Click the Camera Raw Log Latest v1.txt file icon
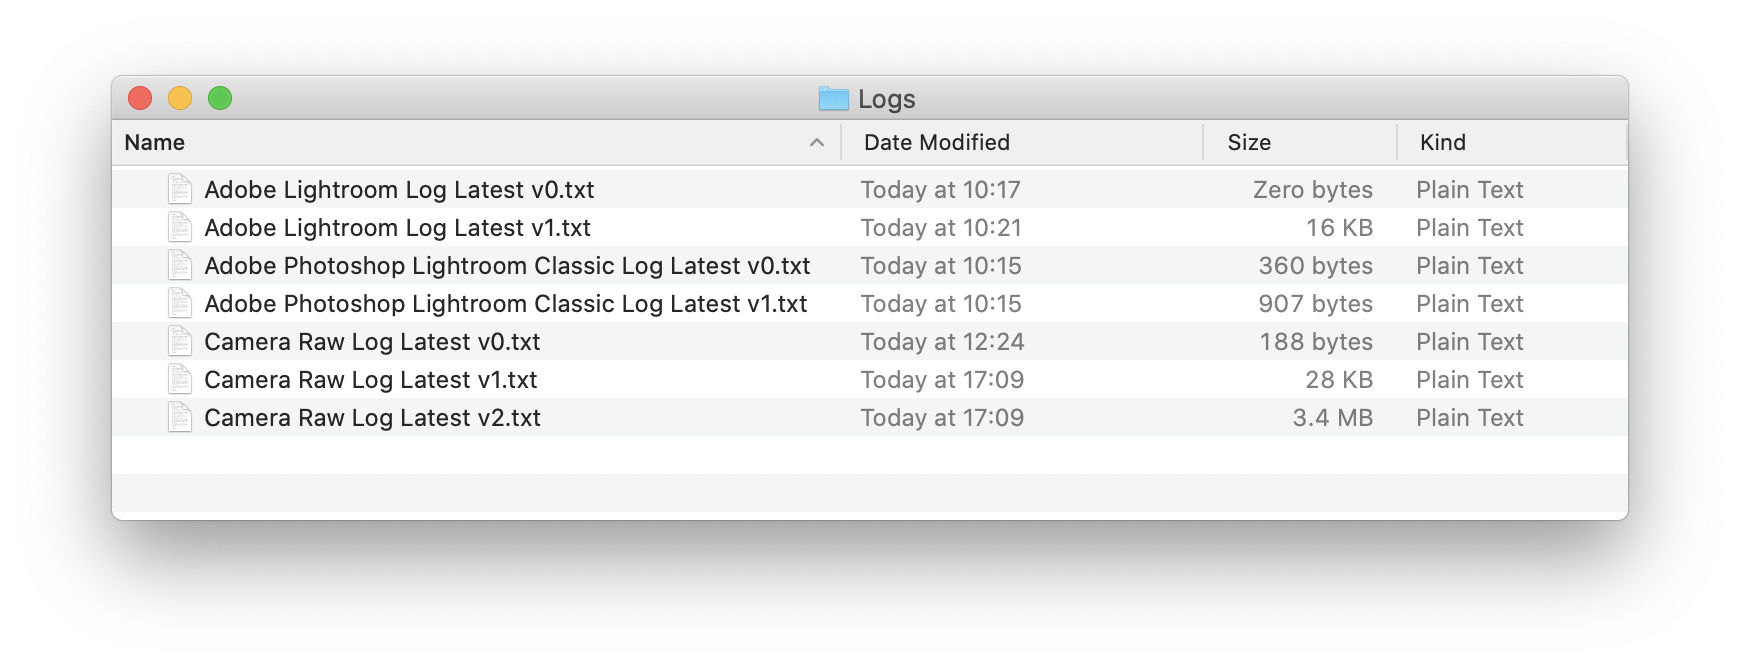The width and height of the screenshot is (1740, 668). coord(180,379)
